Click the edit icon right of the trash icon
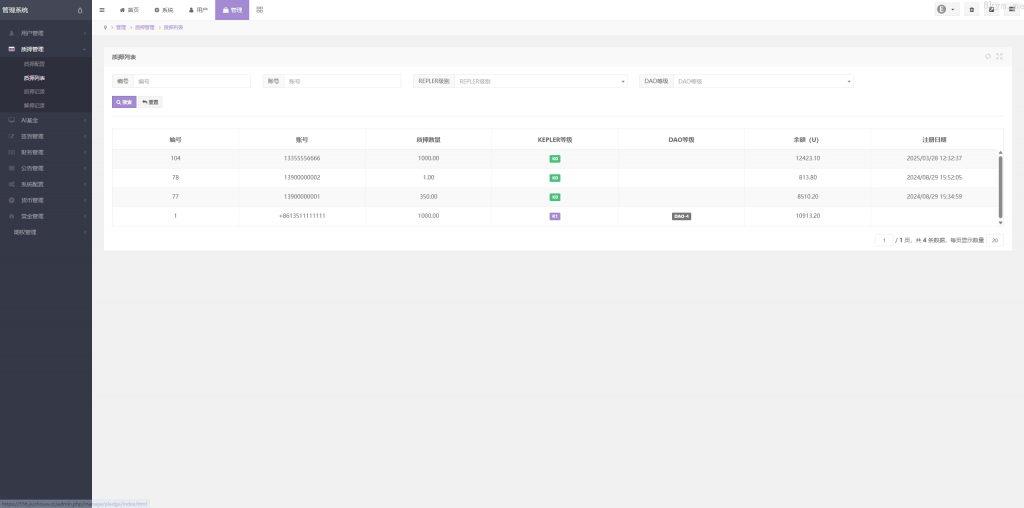 click(992, 10)
